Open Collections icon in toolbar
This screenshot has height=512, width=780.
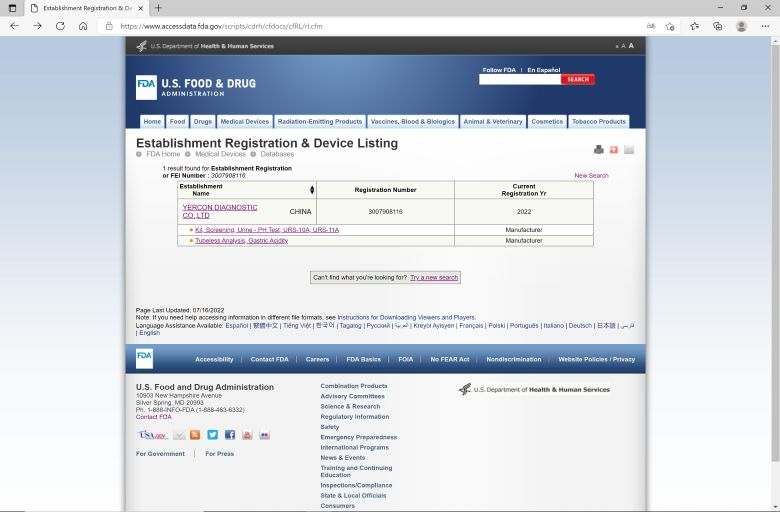pyautogui.click(x=717, y=26)
